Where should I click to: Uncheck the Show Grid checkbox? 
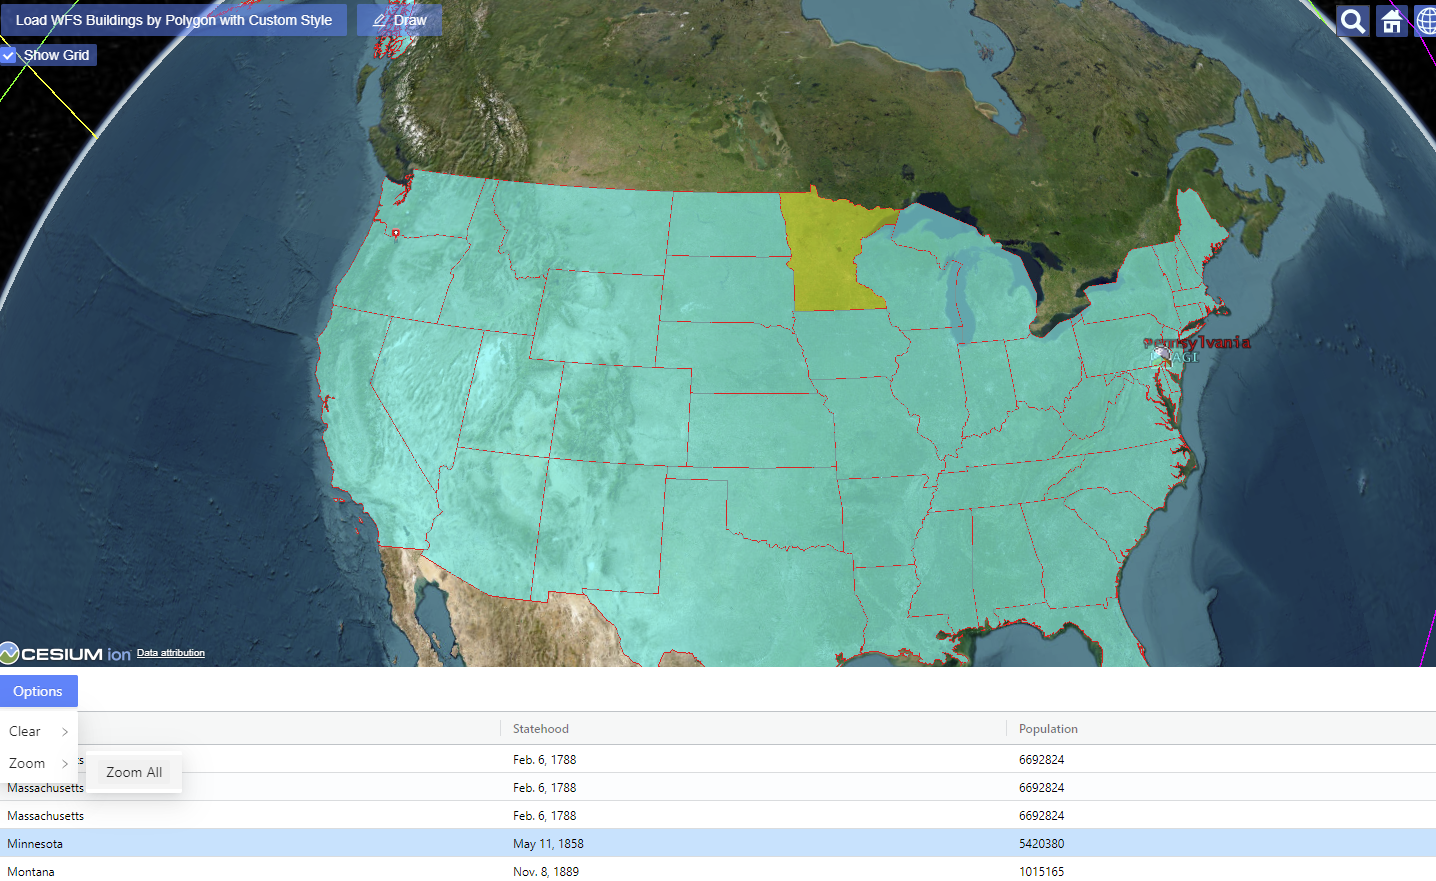tap(9, 55)
